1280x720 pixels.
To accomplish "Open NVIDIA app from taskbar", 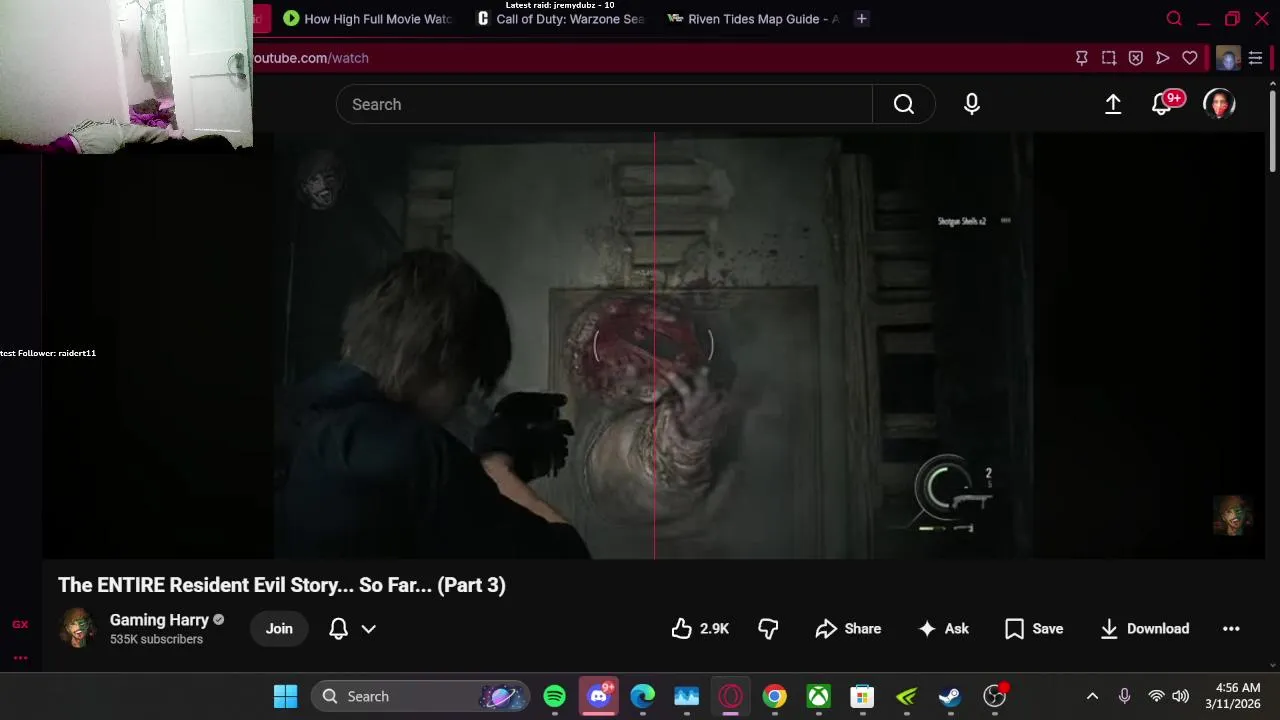I will 906,696.
